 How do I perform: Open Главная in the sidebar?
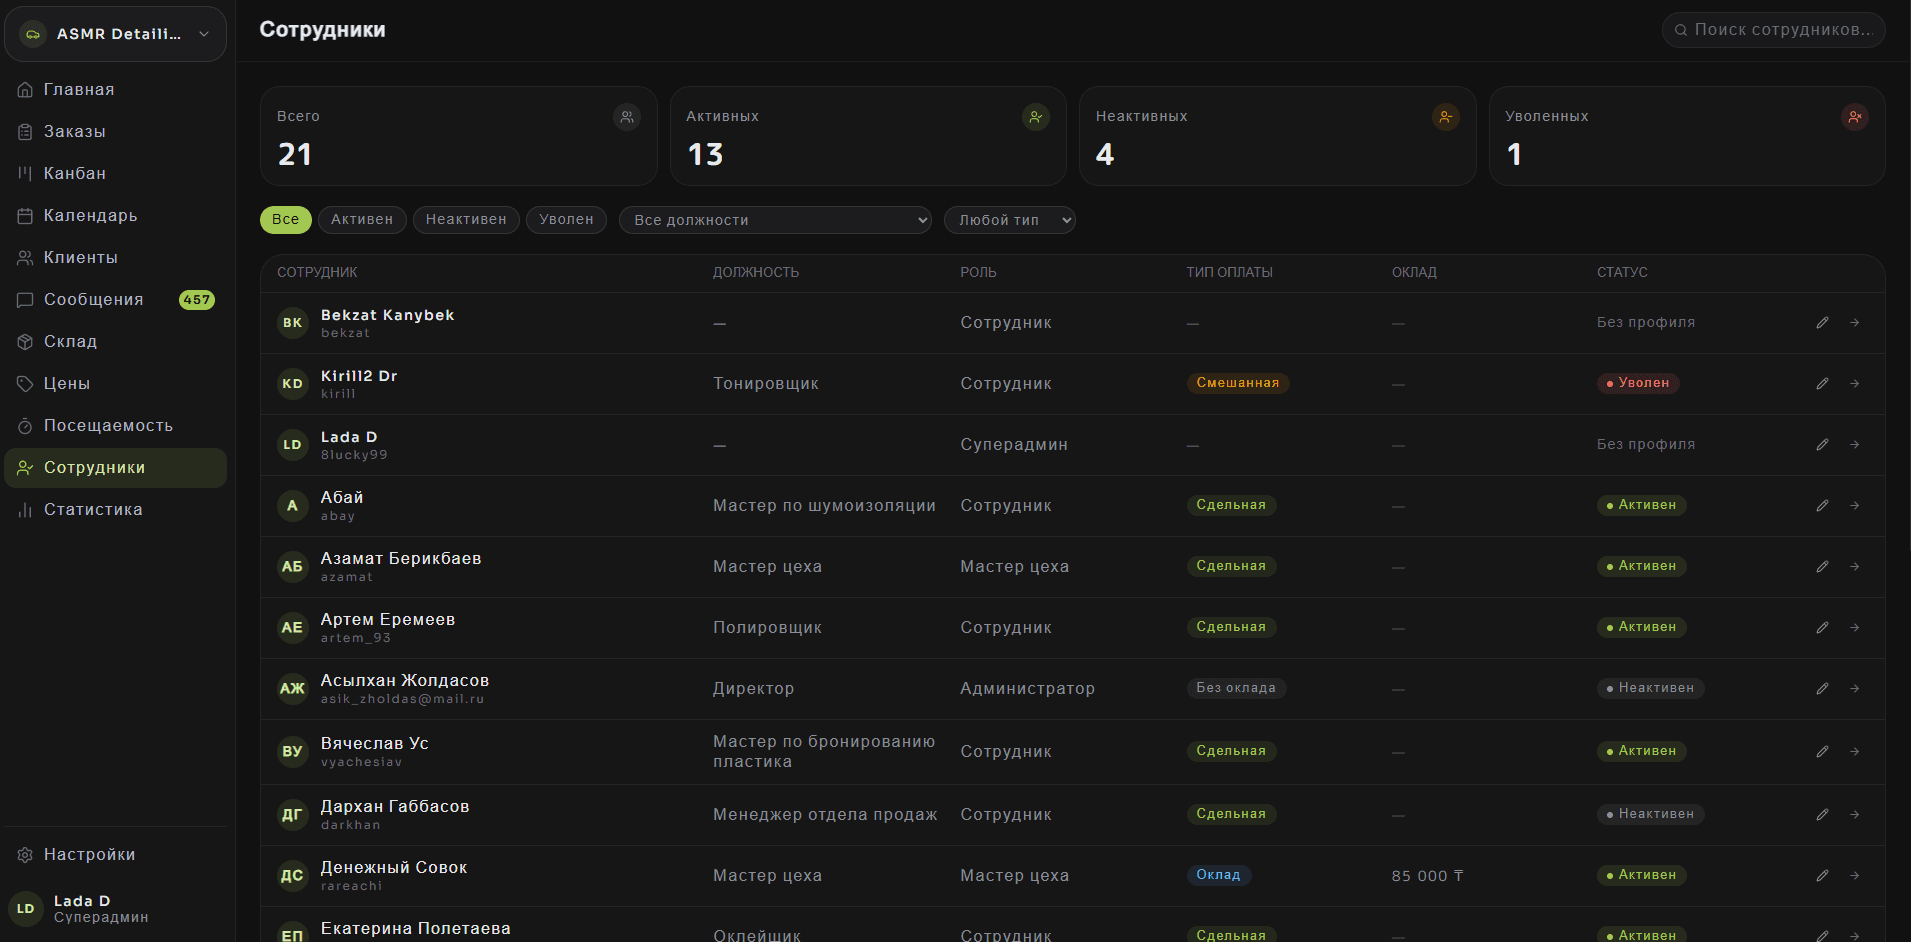pos(116,90)
